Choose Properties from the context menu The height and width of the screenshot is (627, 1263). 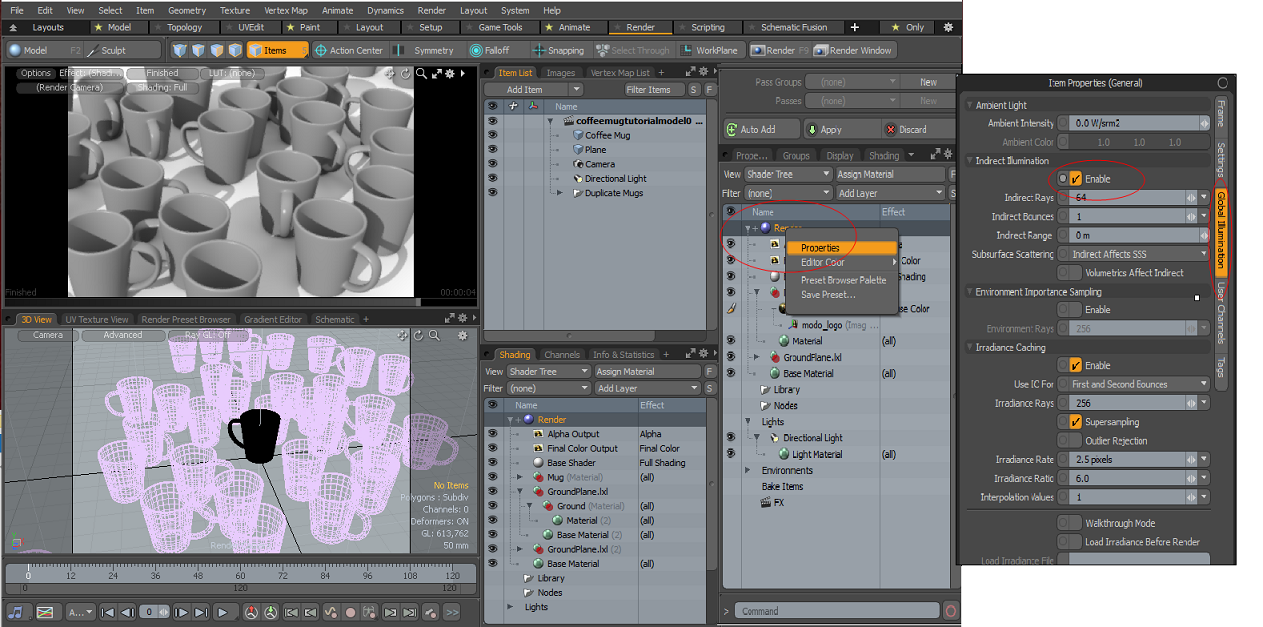tap(820, 248)
